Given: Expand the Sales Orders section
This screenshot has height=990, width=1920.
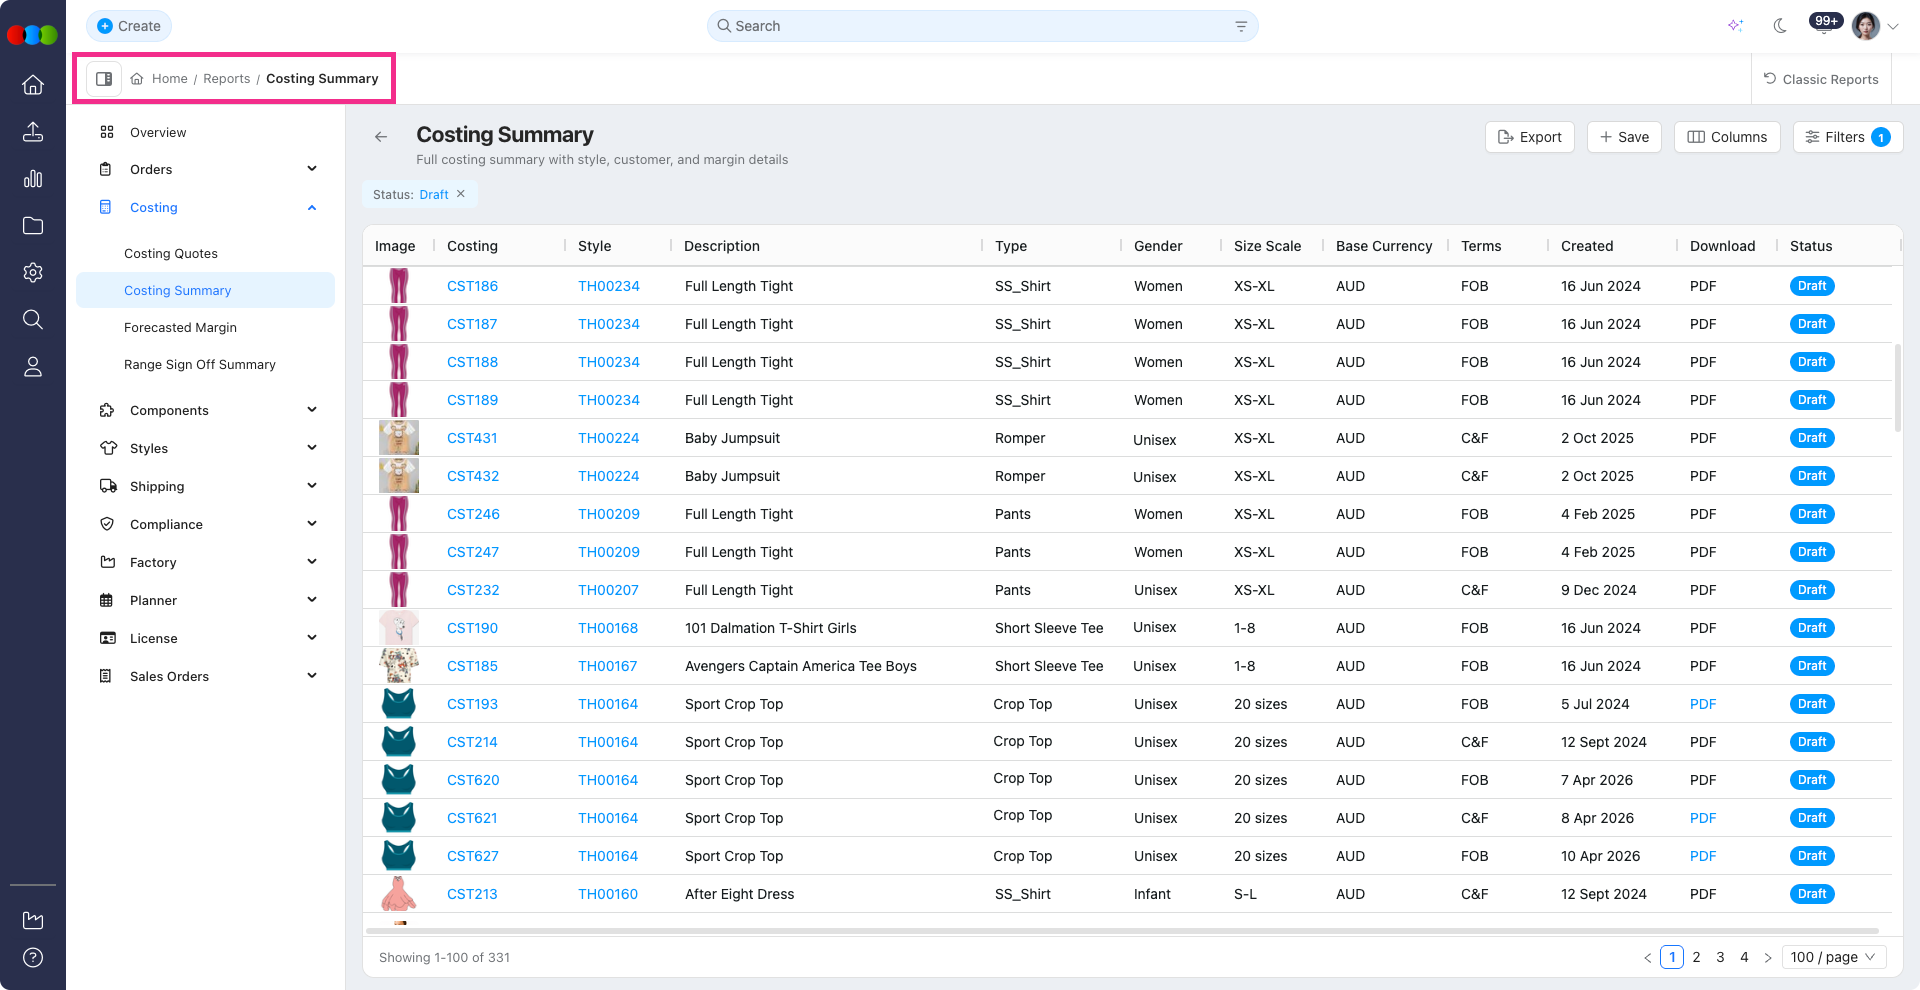Looking at the screenshot, I should [206, 676].
